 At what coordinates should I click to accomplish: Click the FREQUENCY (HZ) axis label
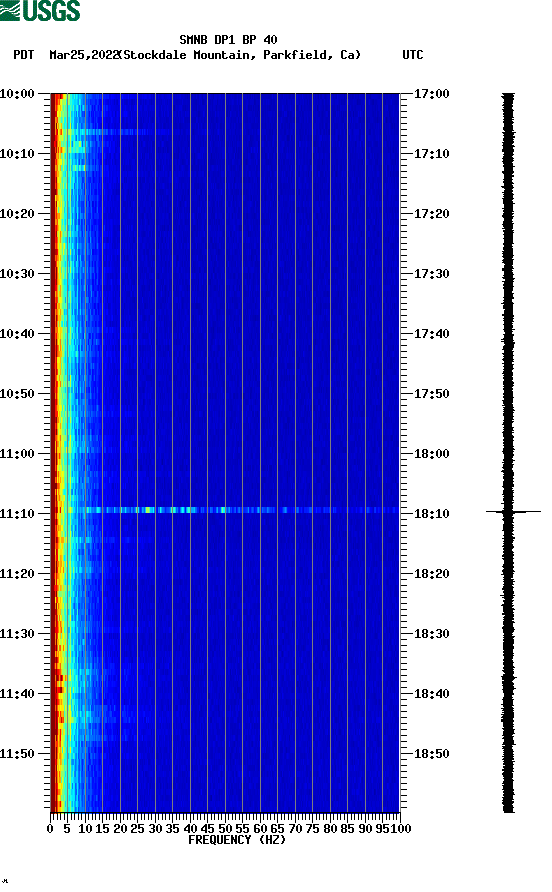[237, 840]
